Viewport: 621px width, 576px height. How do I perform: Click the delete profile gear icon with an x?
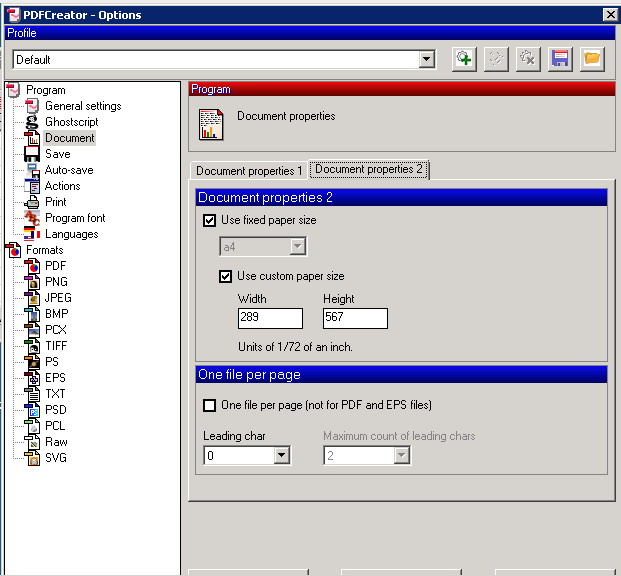tap(528, 59)
